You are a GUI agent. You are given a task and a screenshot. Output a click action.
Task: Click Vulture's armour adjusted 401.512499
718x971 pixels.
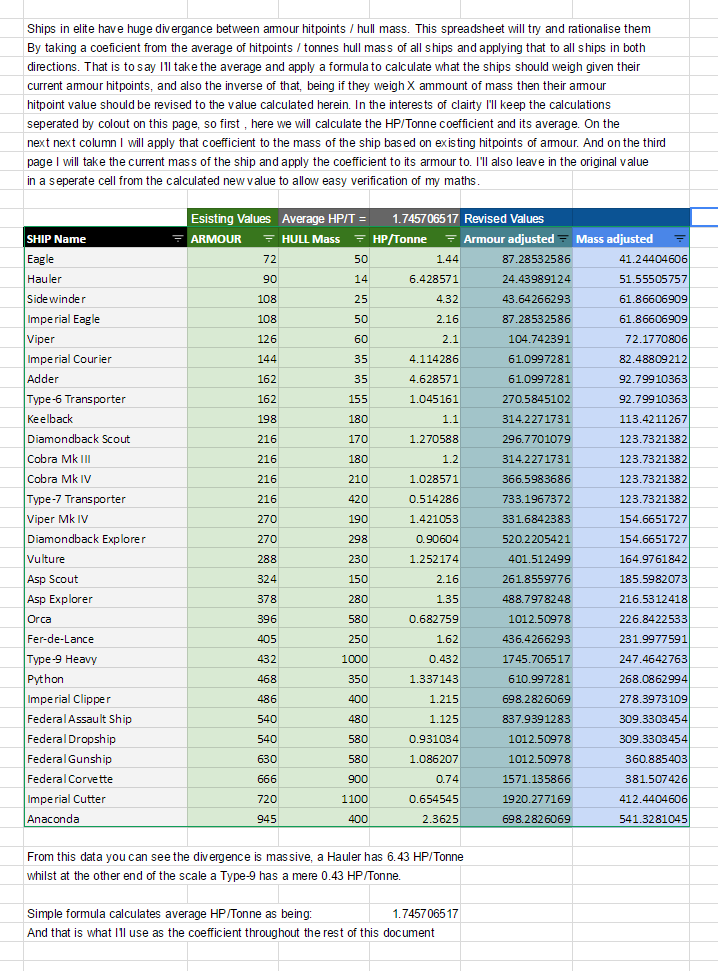tap(517, 559)
